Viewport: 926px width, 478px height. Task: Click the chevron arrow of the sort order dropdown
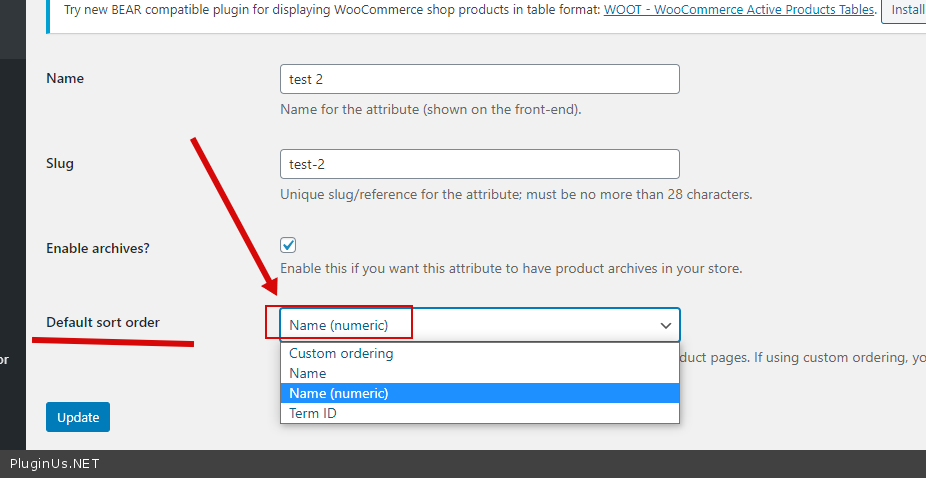tap(666, 326)
